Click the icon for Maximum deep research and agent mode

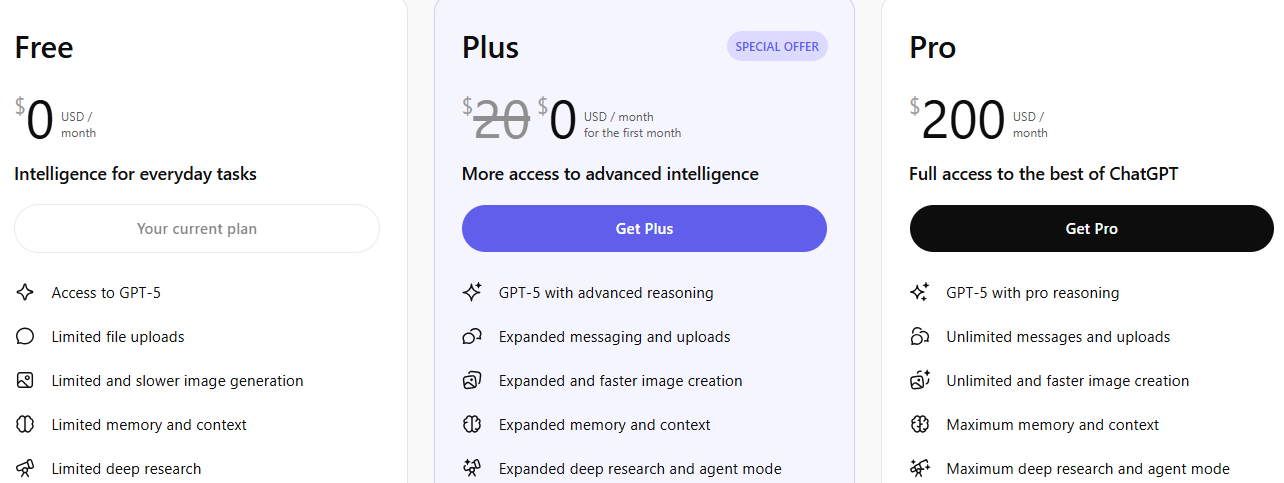click(920, 468)
